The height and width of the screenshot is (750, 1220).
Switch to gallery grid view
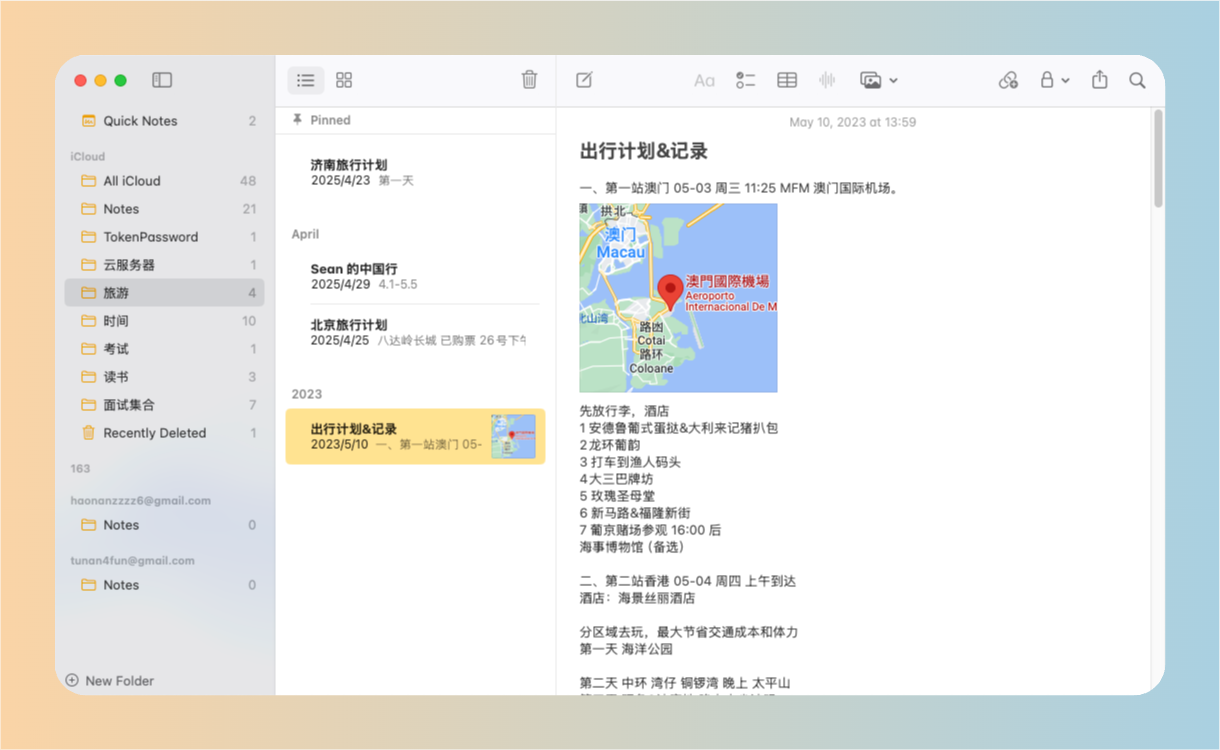point(344,80)
